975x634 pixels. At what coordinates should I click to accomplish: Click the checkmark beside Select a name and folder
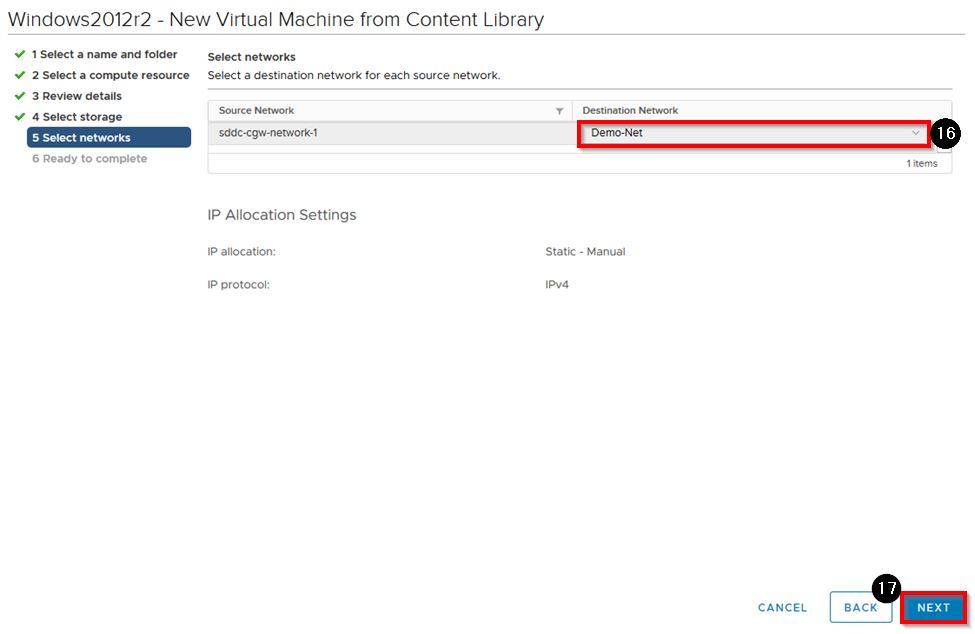point(20,54)
